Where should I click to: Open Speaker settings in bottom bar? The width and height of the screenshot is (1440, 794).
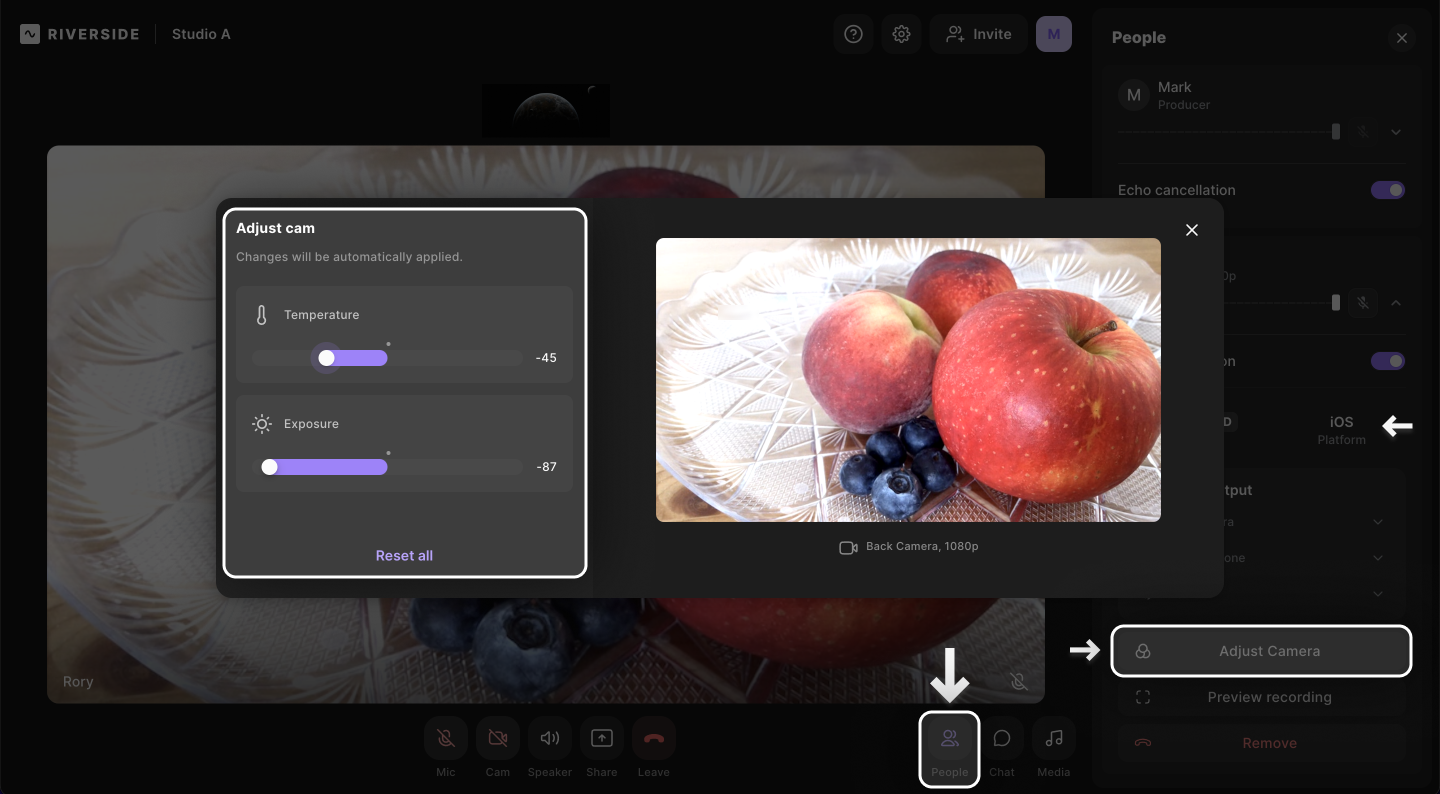550,739
